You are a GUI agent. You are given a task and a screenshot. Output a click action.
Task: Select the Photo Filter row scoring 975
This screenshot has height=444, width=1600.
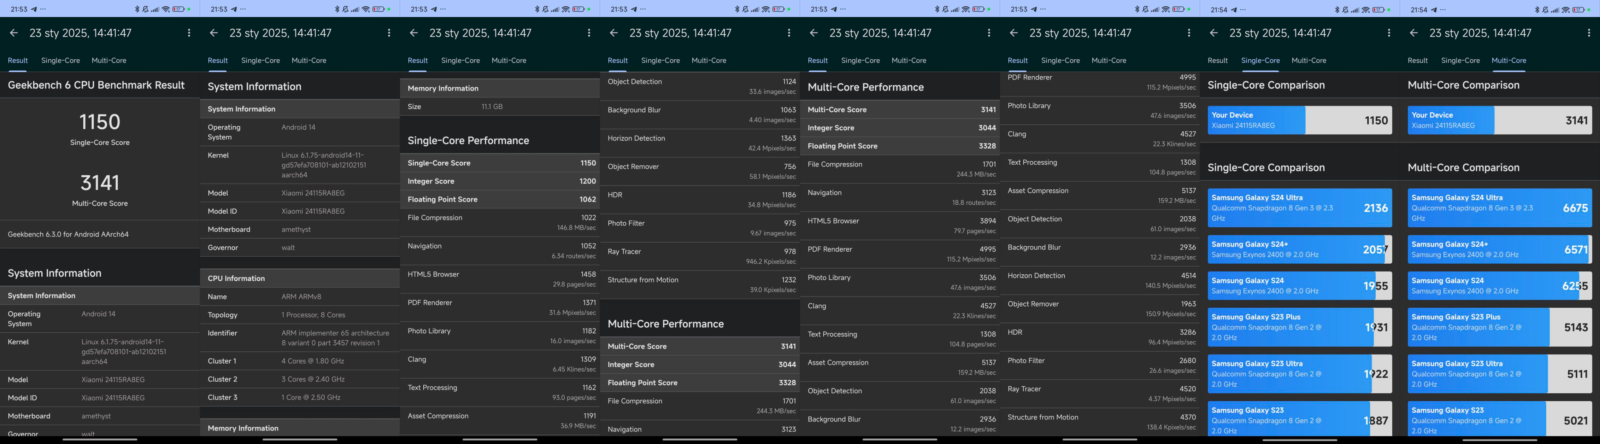click(x=700, y=228)
